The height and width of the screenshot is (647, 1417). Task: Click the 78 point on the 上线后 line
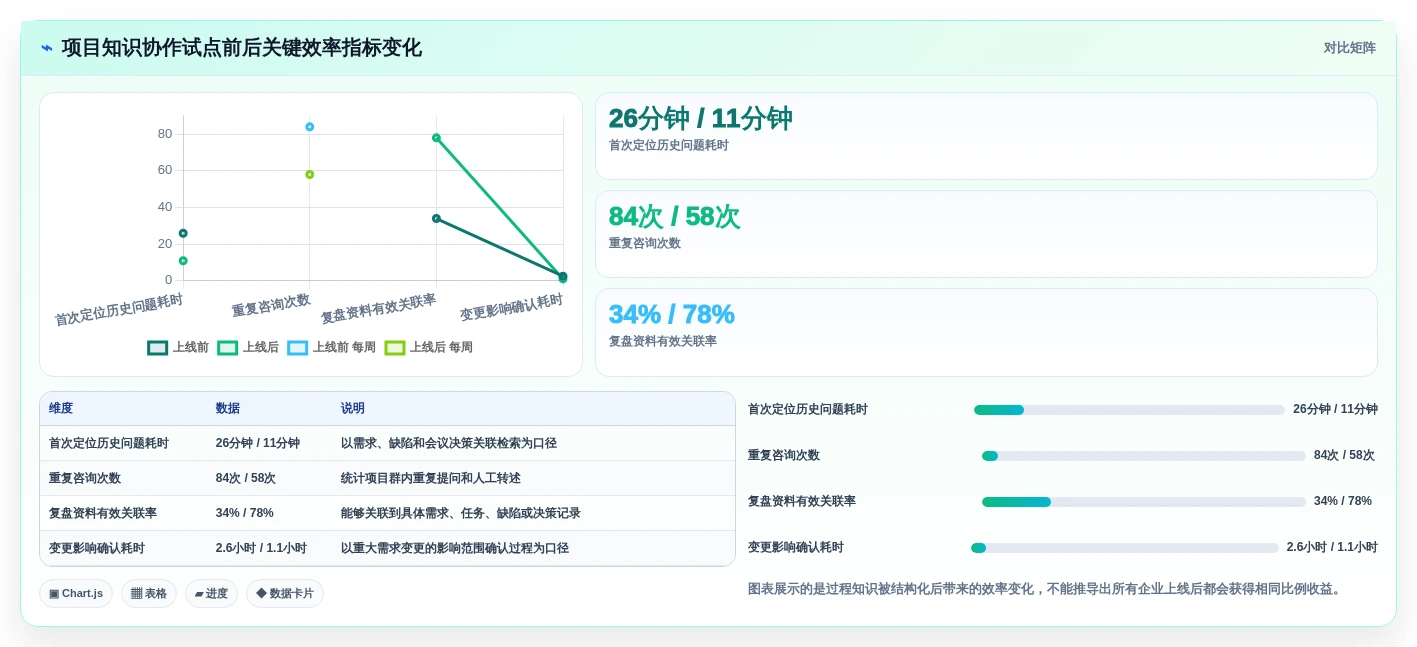(436, 138)
